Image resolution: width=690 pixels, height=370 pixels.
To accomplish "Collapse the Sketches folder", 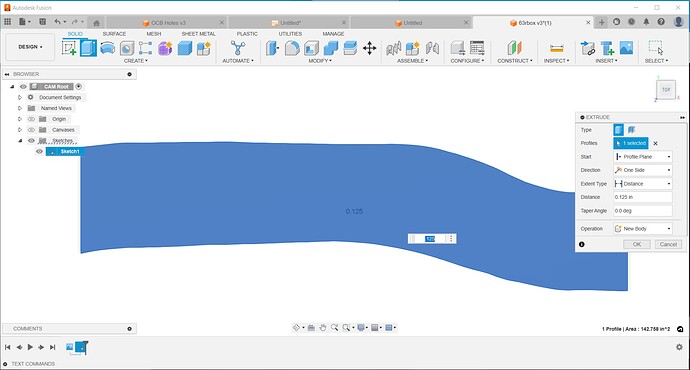I will (x=20, y=141).
